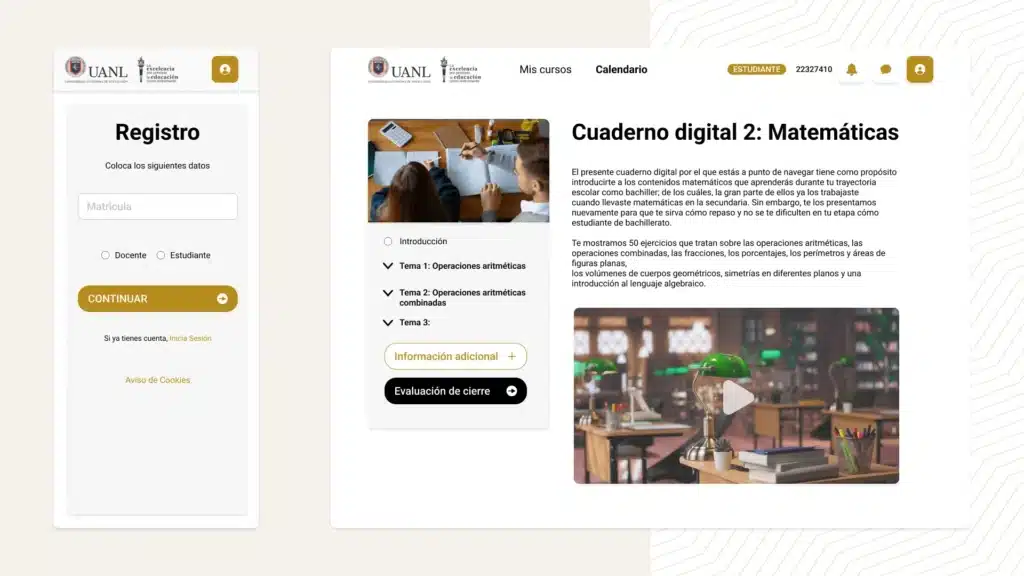Expand Tema 1: Operaciones aritméticas

(x=388, y=266)
